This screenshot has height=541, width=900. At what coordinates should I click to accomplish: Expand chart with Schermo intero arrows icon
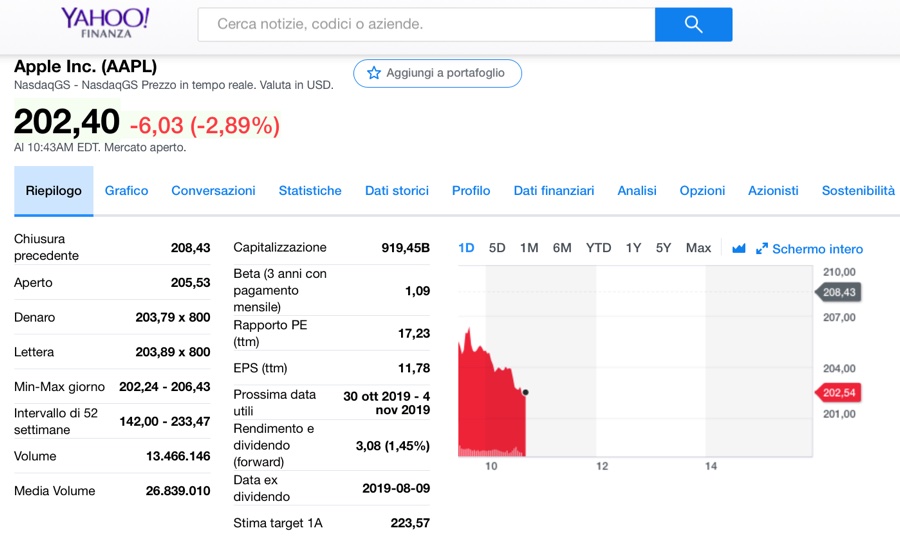(762, 248)
